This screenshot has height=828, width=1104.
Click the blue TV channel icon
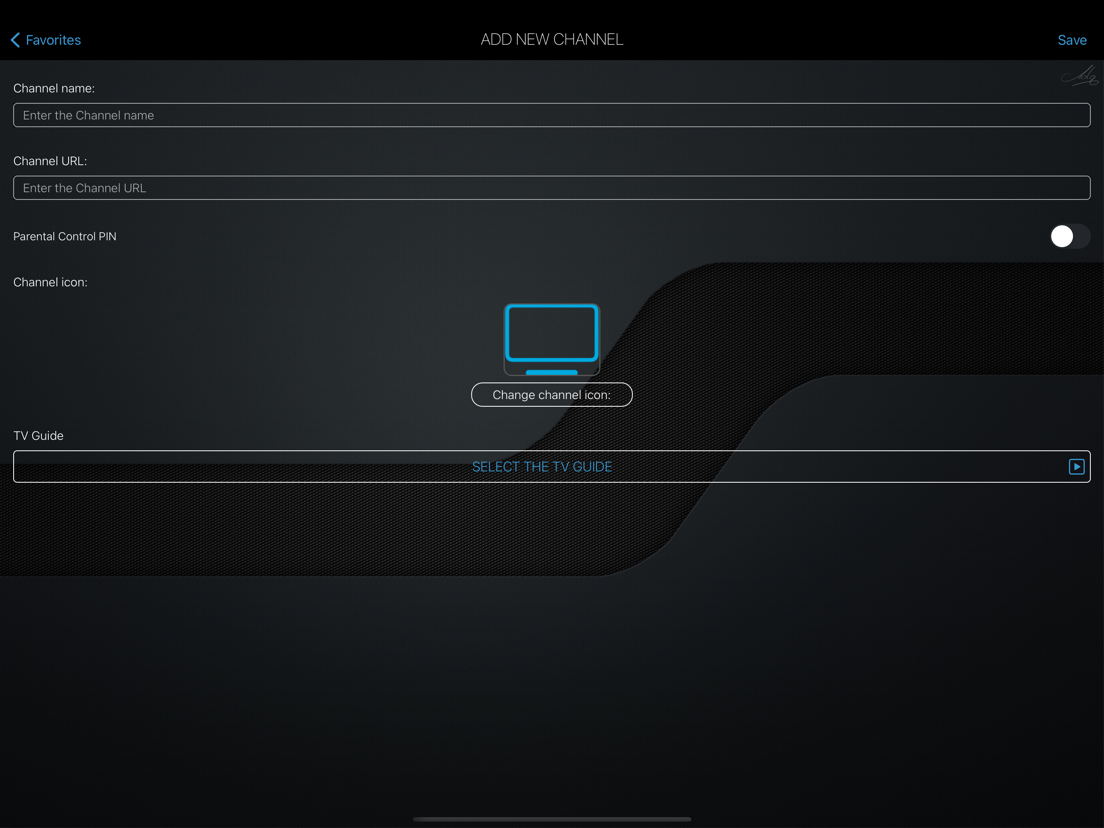pos(551,339)
